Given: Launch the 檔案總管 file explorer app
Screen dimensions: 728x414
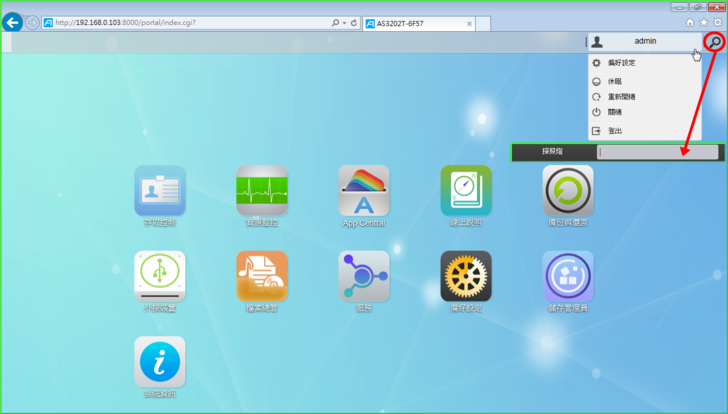Looking at the screenshot, I should (262, 275).
